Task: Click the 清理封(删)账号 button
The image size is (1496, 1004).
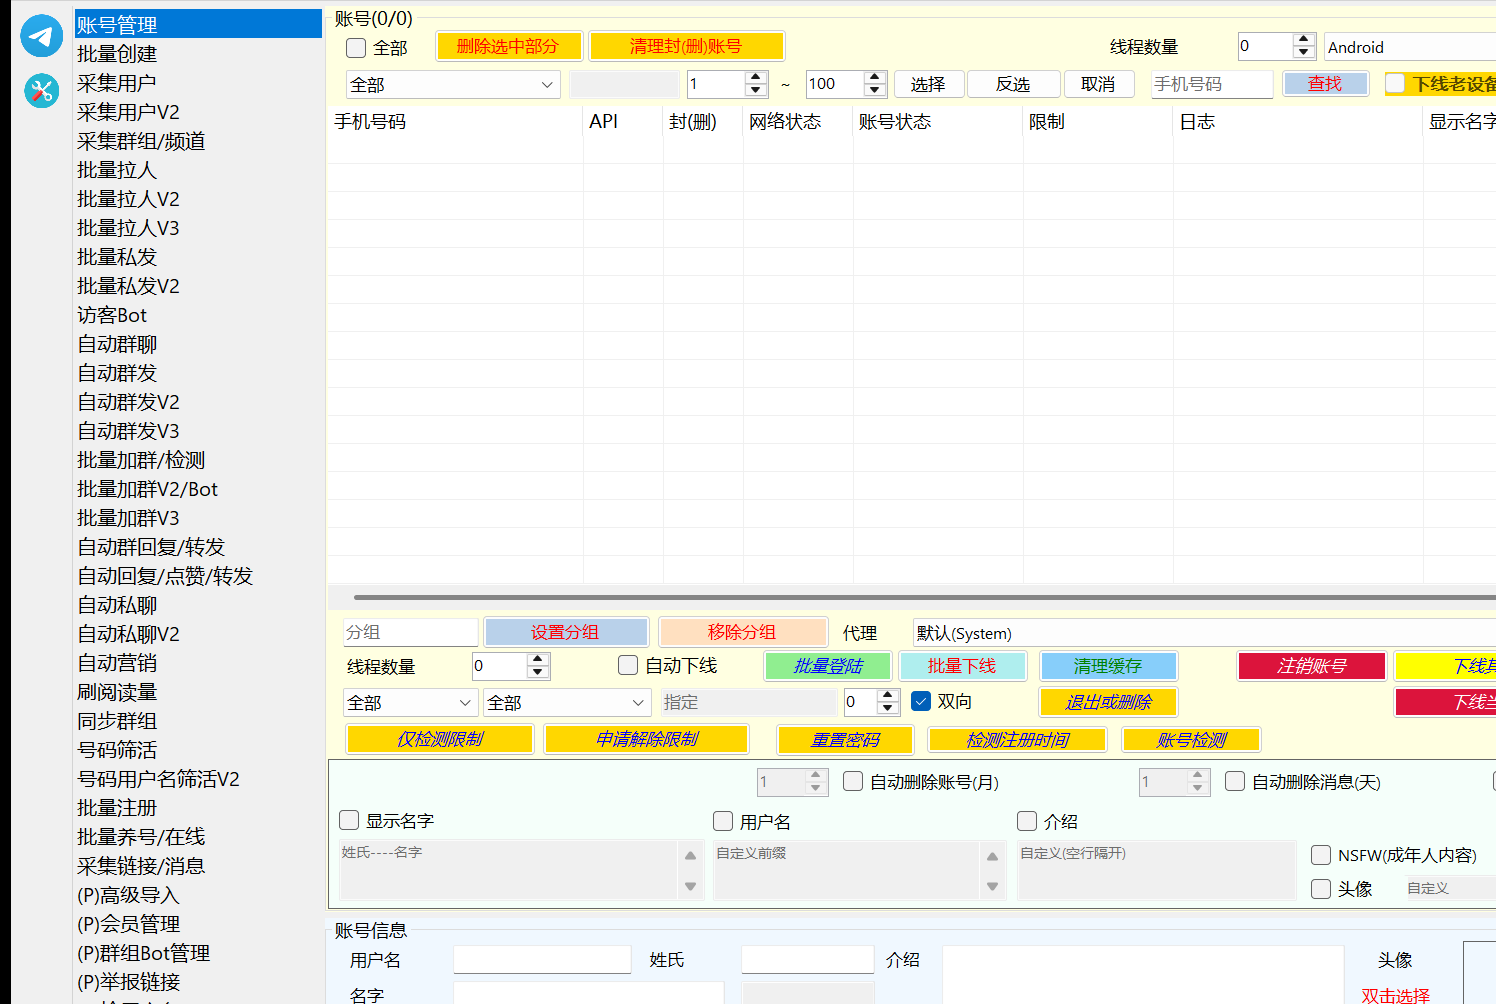Action: [x=686, y=46]
